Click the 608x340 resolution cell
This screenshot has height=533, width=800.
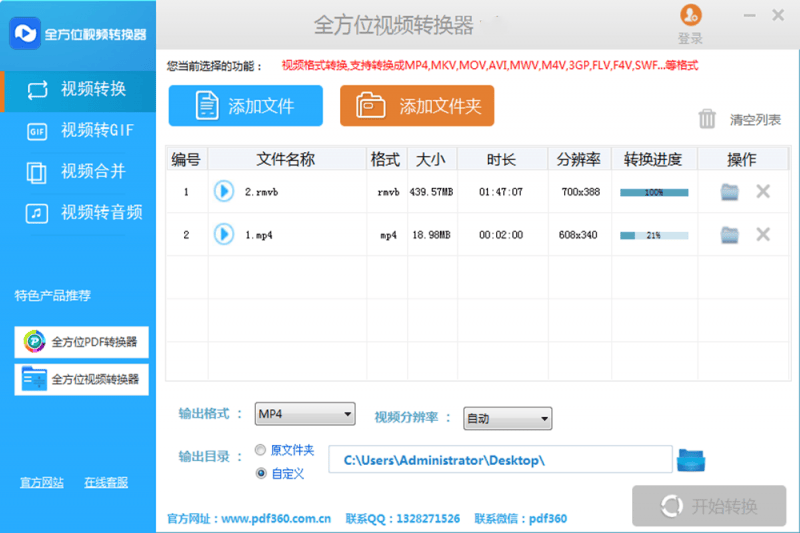pyautogui.click(x=578, y=235)
